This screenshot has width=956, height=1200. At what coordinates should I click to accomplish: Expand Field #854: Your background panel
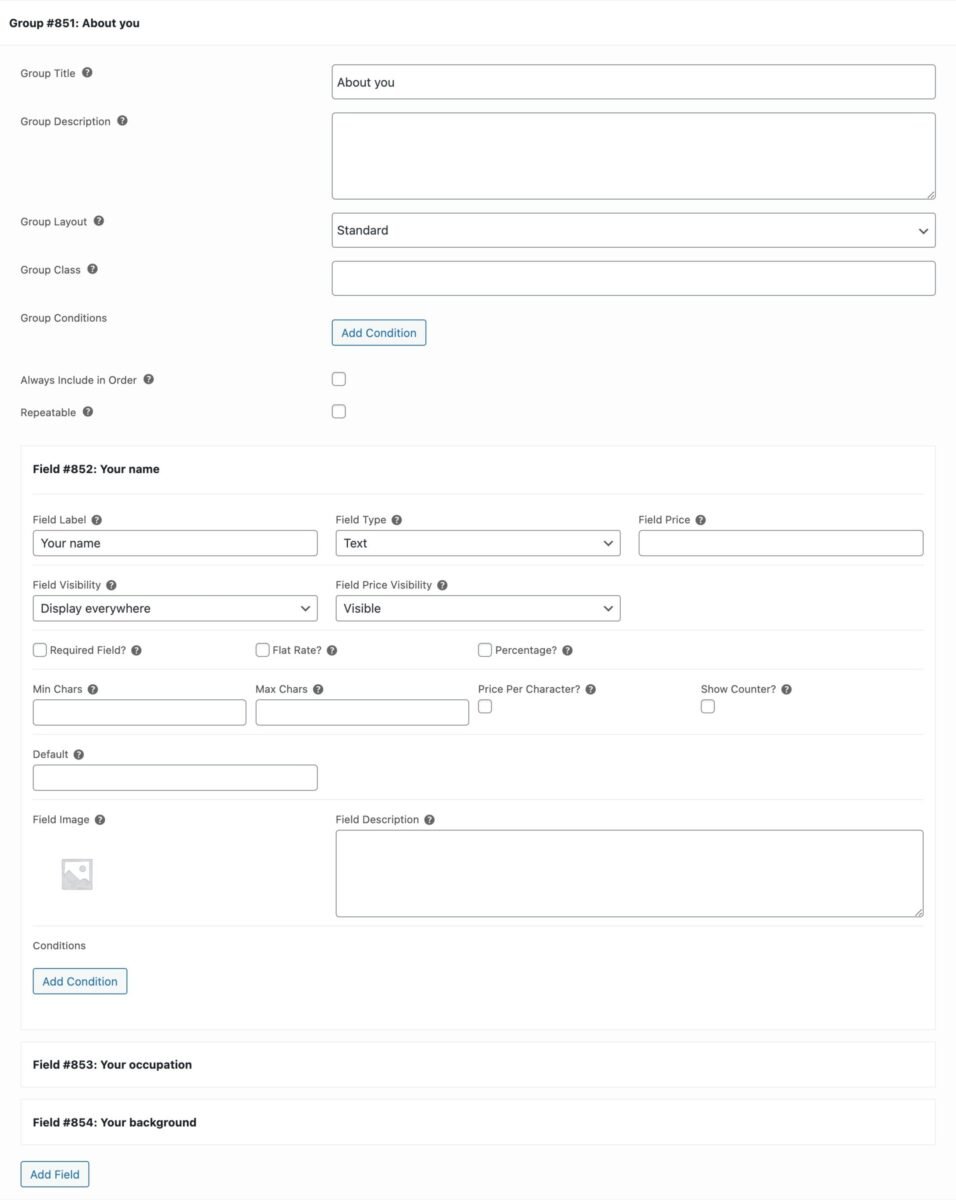pos(478,1122)
